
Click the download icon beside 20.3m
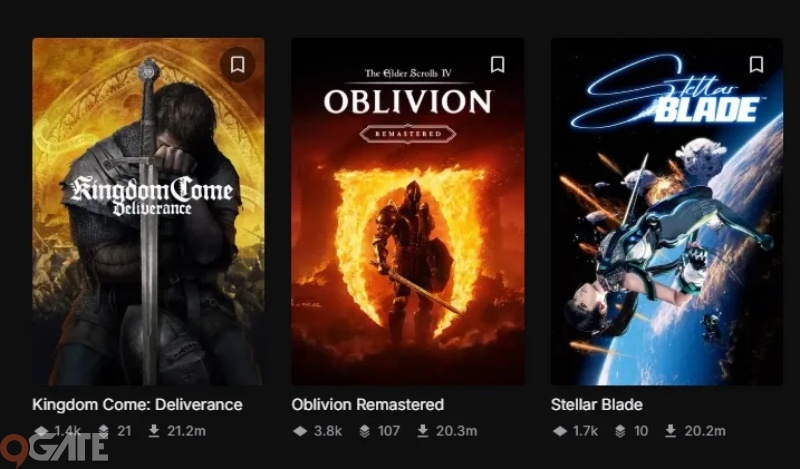422,431
